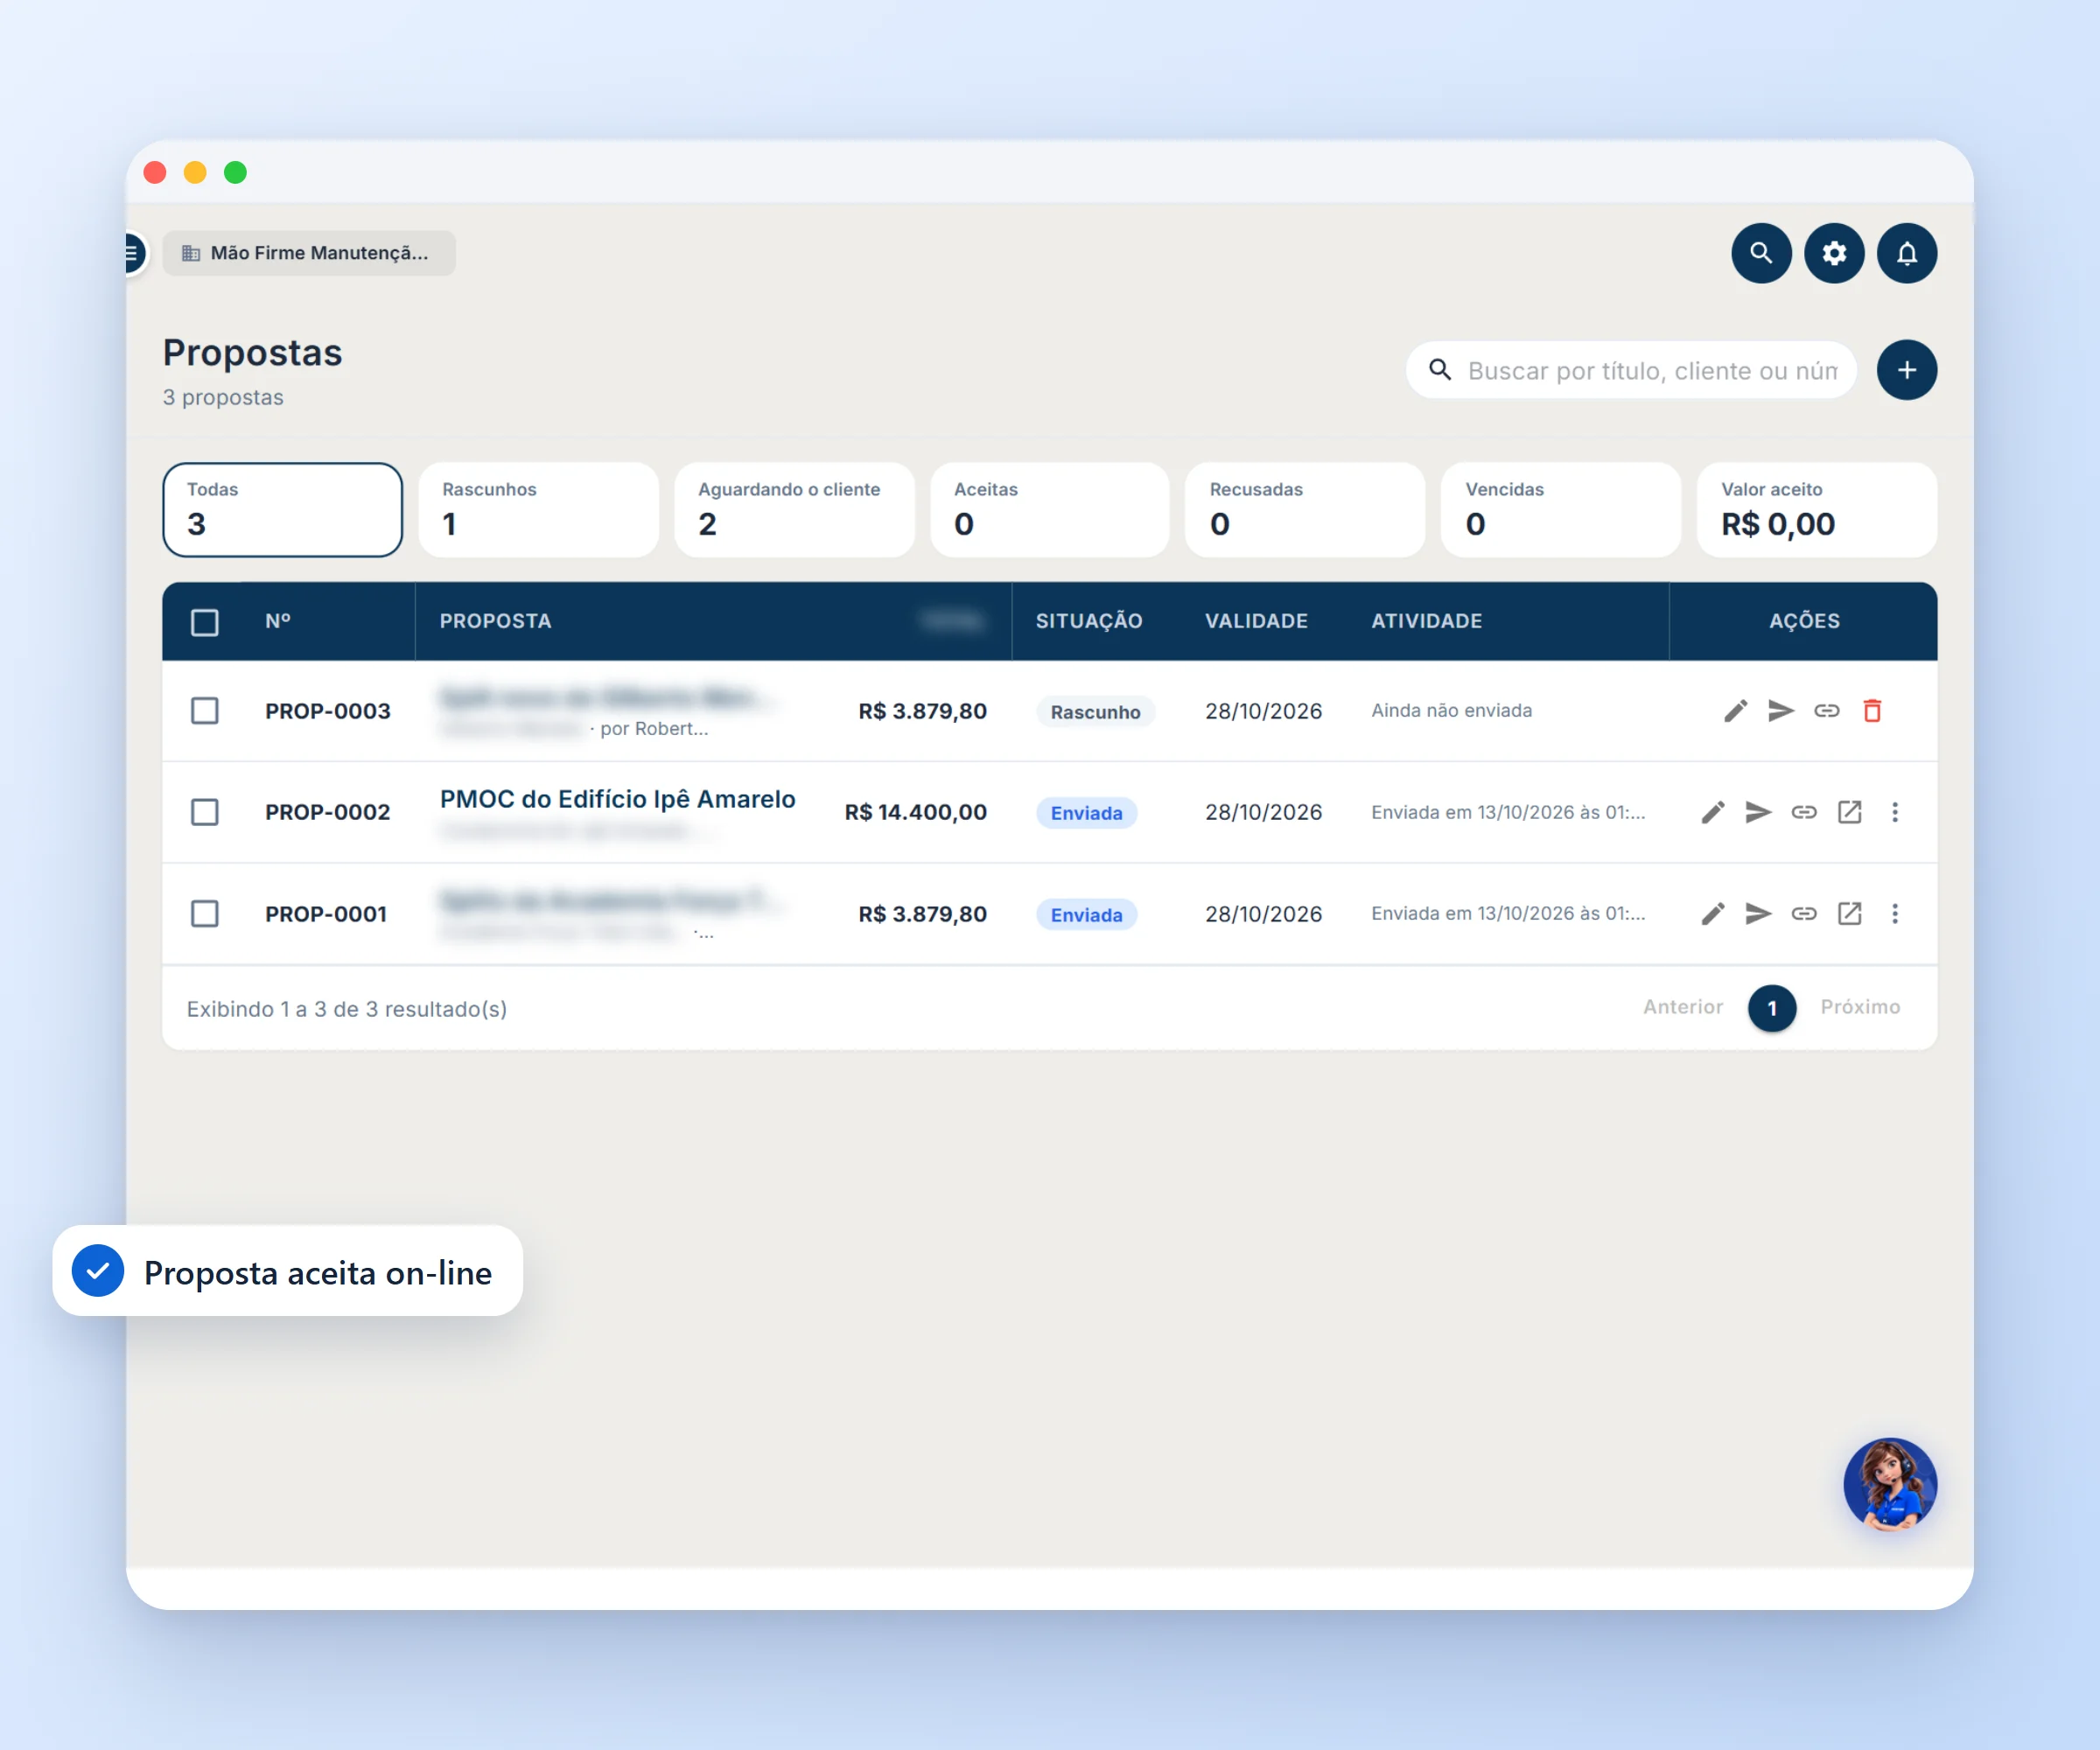Open the global search icon in header
The width and height of the screenshot is (2100, 1750).
point(1761,253)
